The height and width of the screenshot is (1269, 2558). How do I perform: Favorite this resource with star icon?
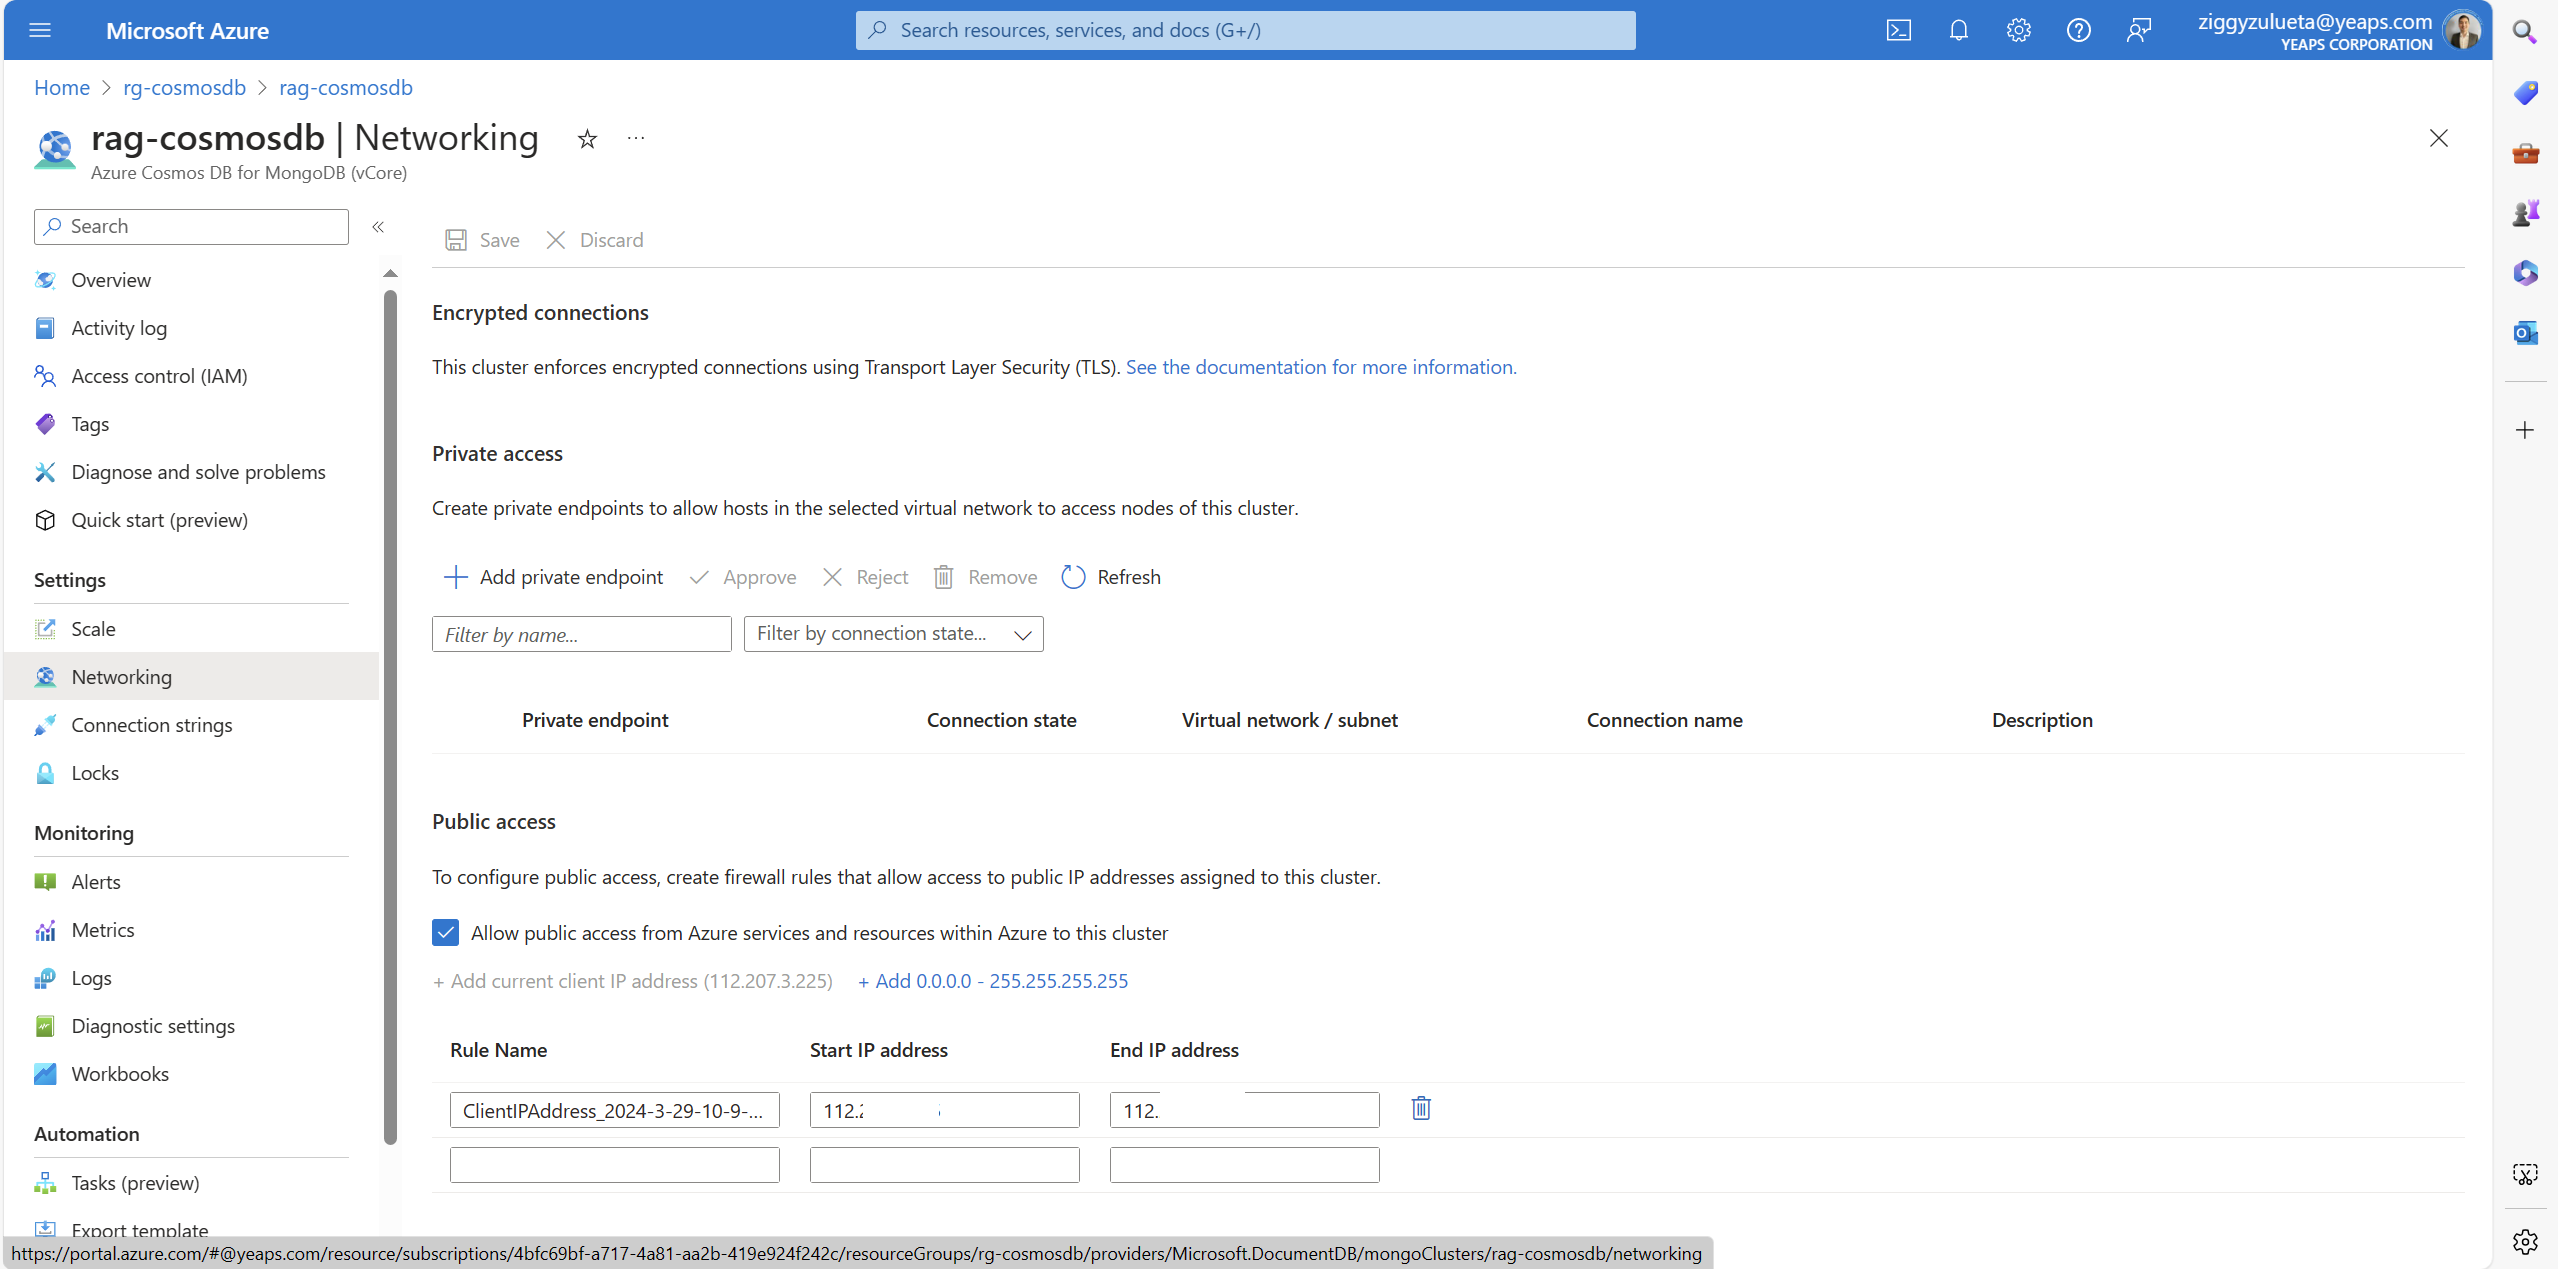(x=587, y=139)
